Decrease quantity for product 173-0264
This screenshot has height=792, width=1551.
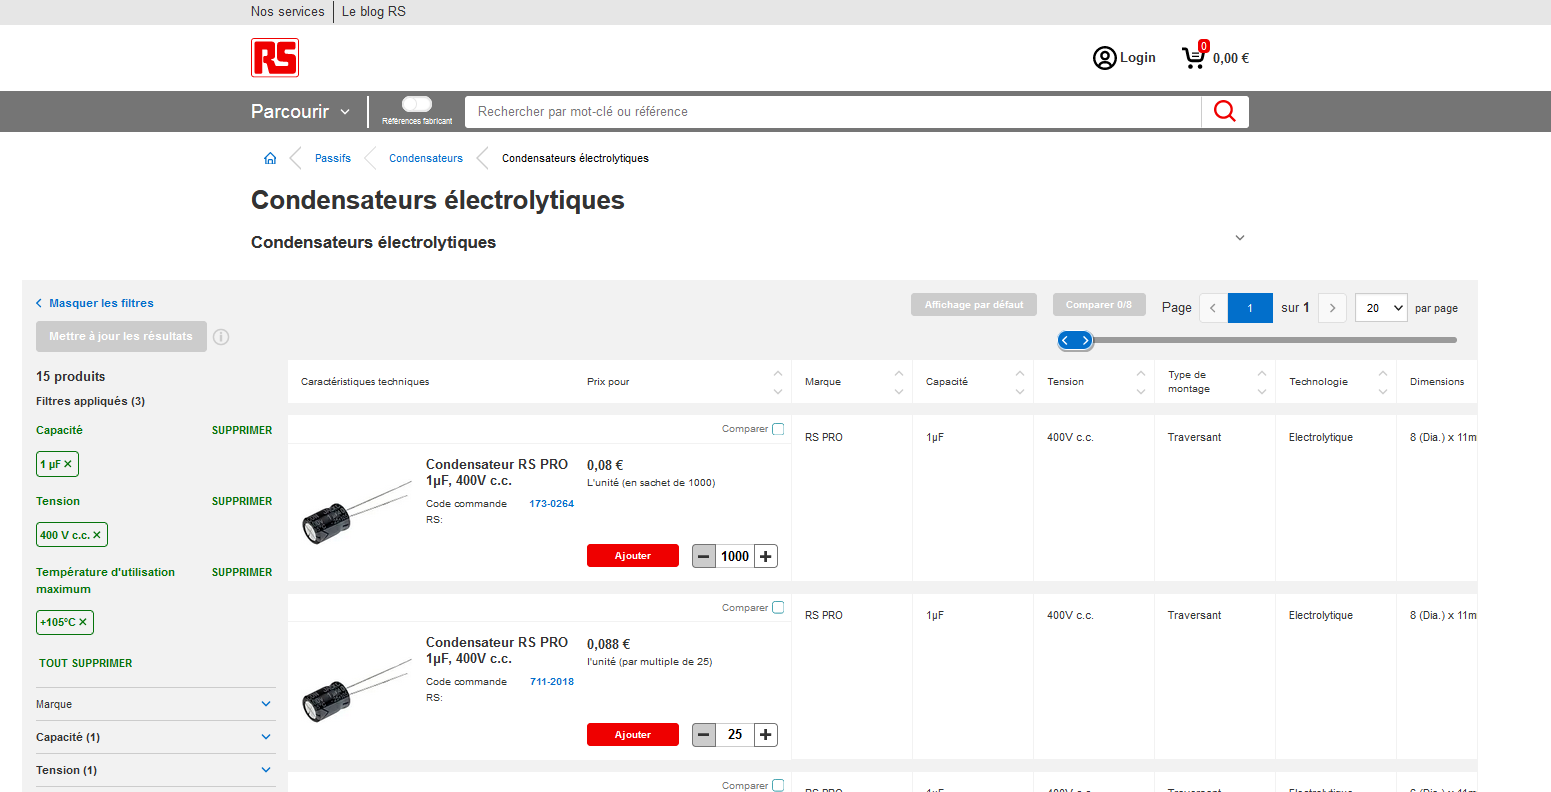pyautogui.click(x=704, y=556)
